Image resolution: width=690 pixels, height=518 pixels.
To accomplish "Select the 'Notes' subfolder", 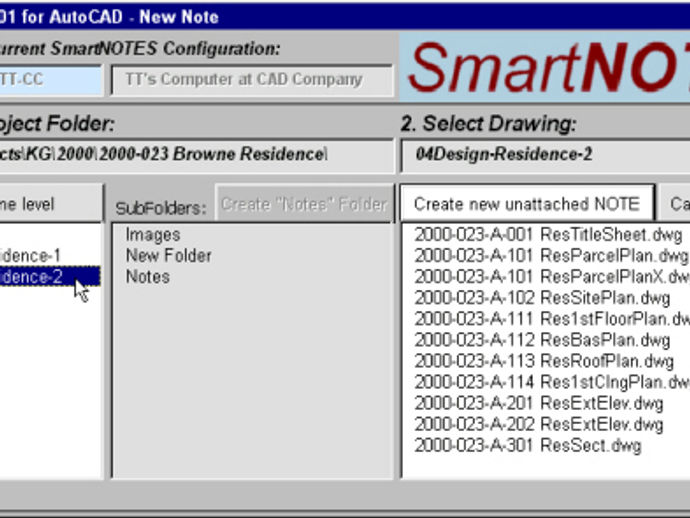I will (148, 277).
